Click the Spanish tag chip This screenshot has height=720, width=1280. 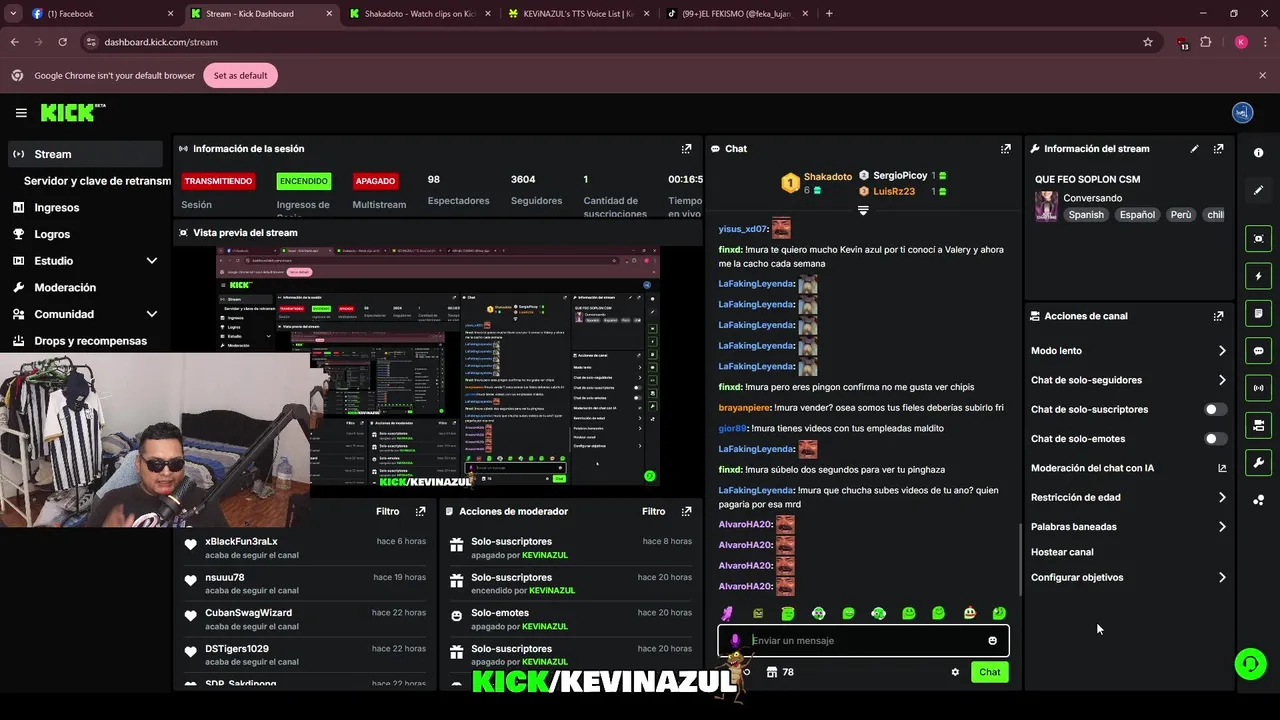1086,215
